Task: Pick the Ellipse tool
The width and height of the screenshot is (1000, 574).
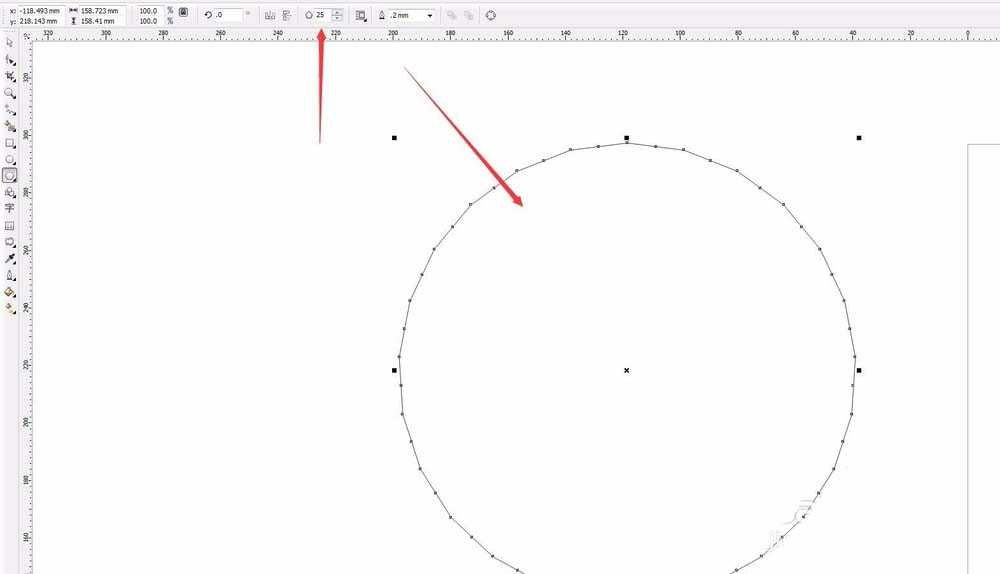Action: [x=10, y=159]
